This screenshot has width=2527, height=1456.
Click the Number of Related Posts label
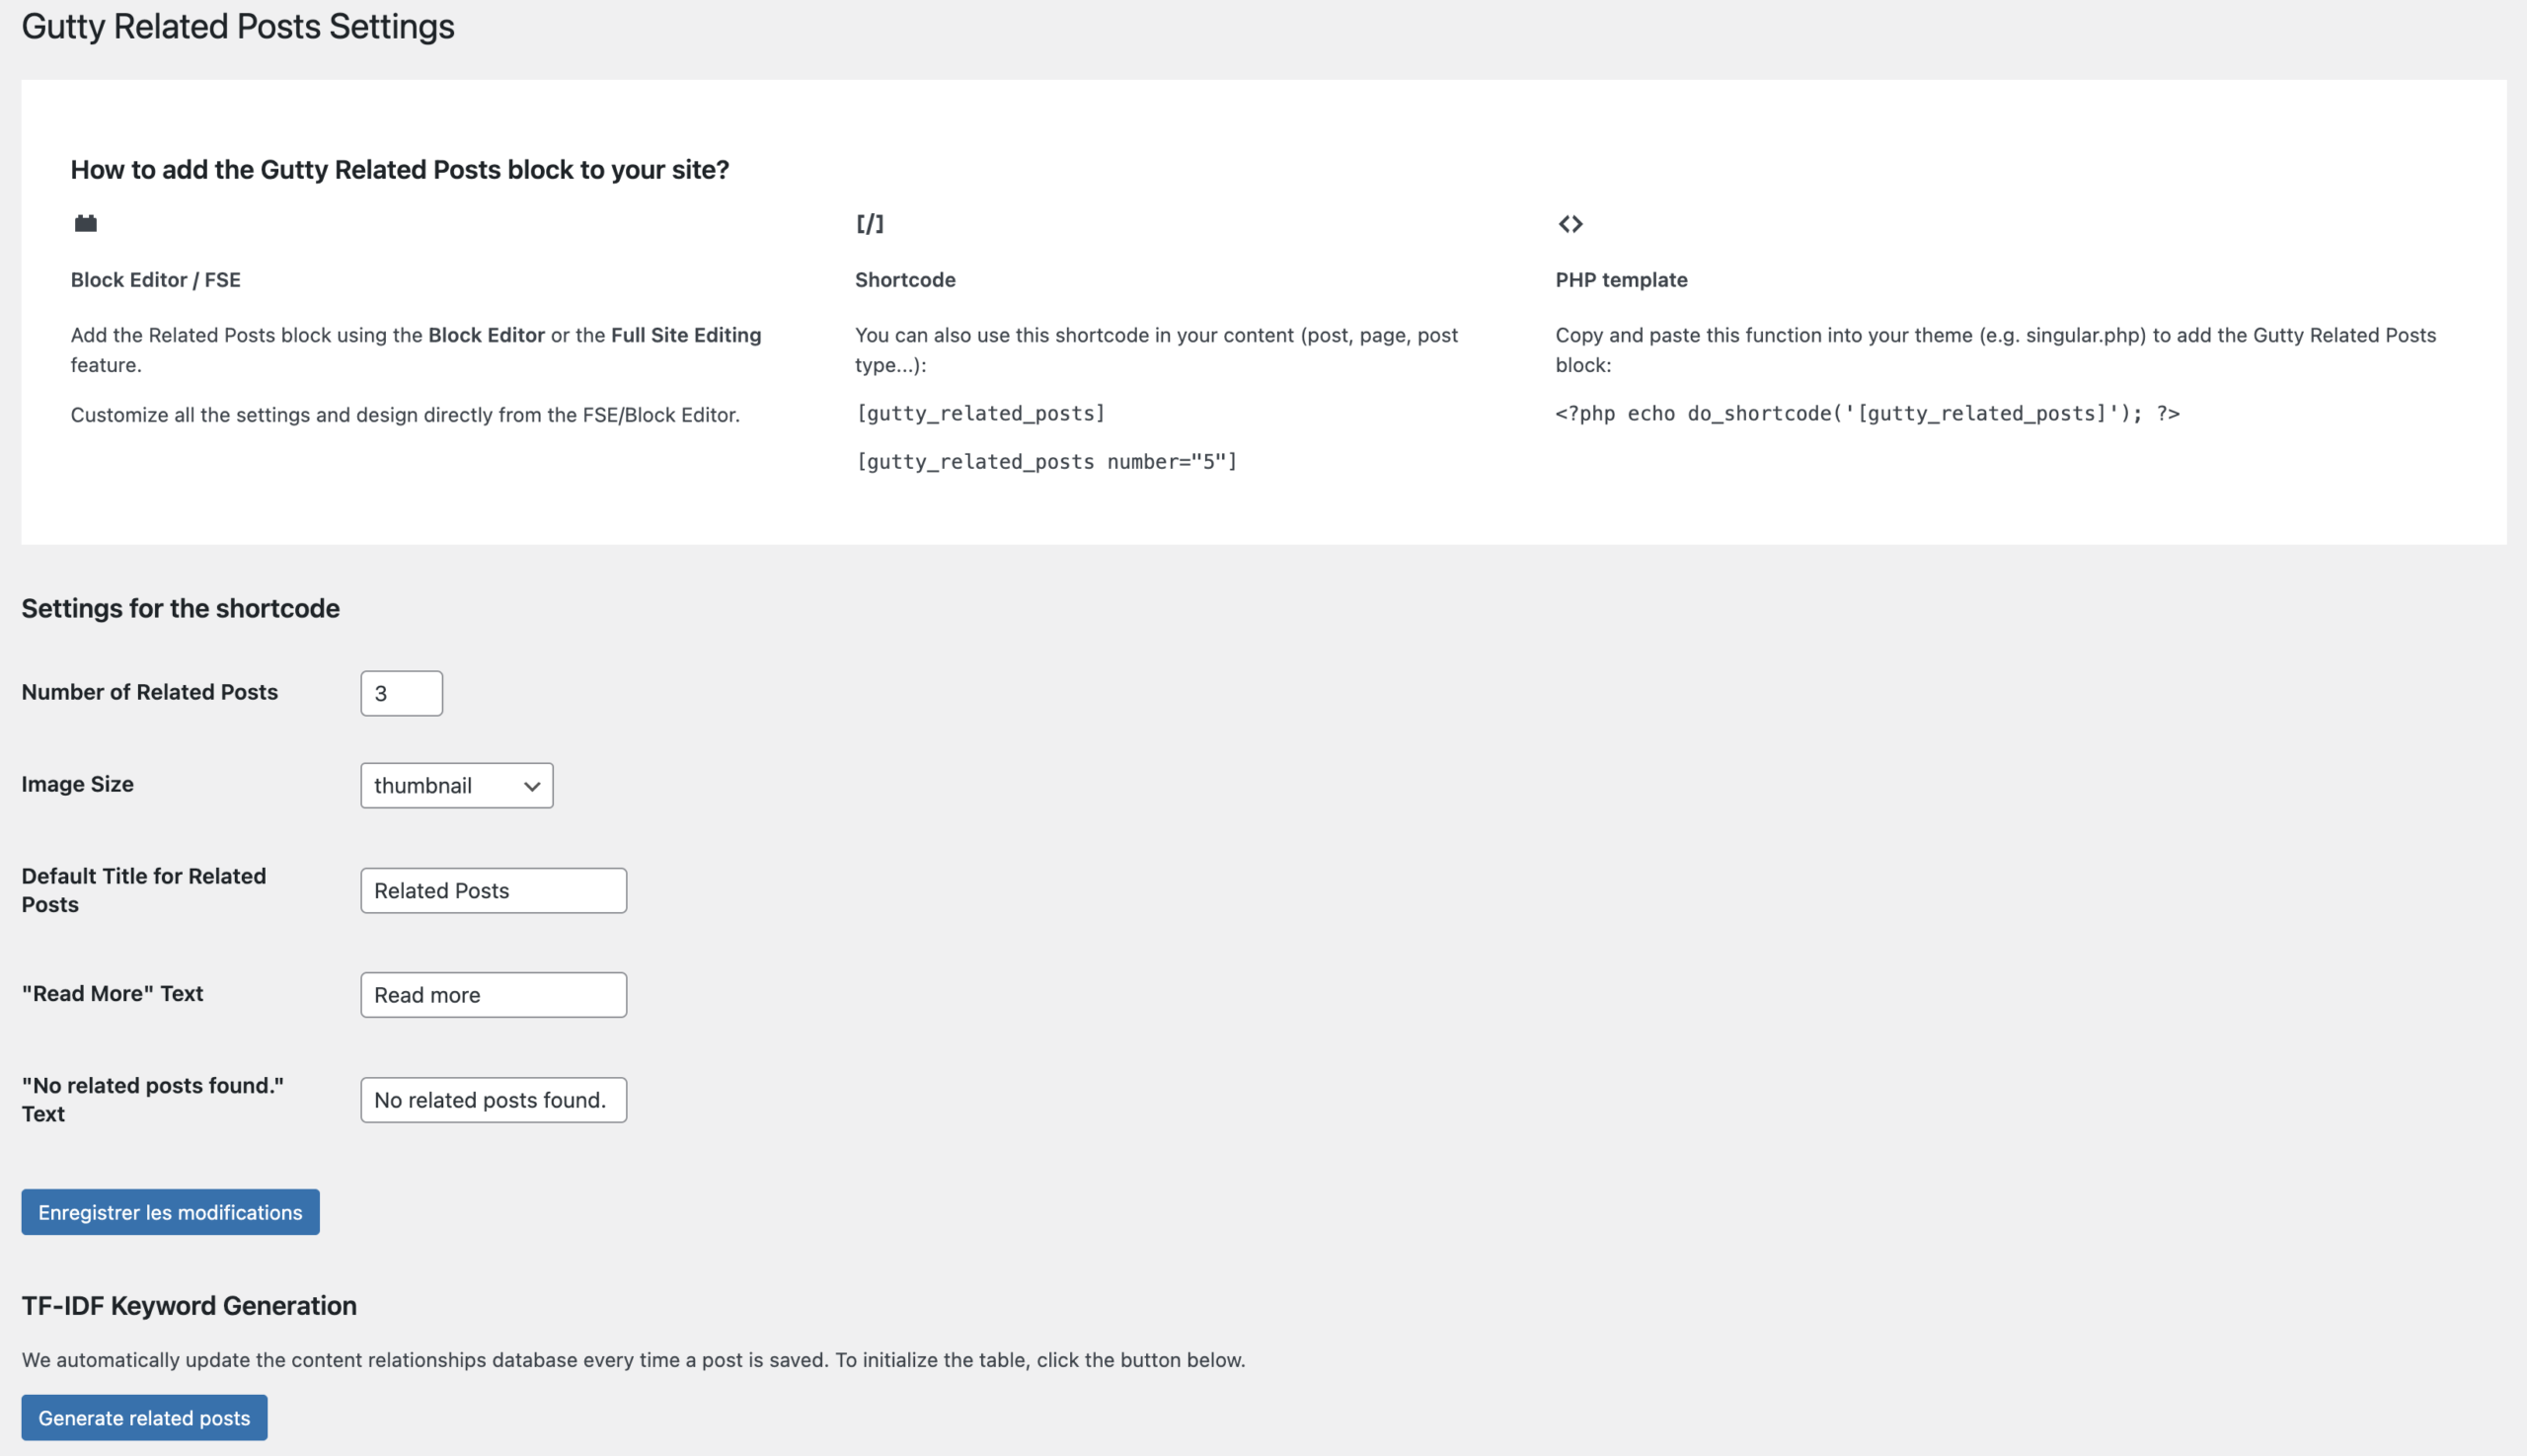pos(150,692)
